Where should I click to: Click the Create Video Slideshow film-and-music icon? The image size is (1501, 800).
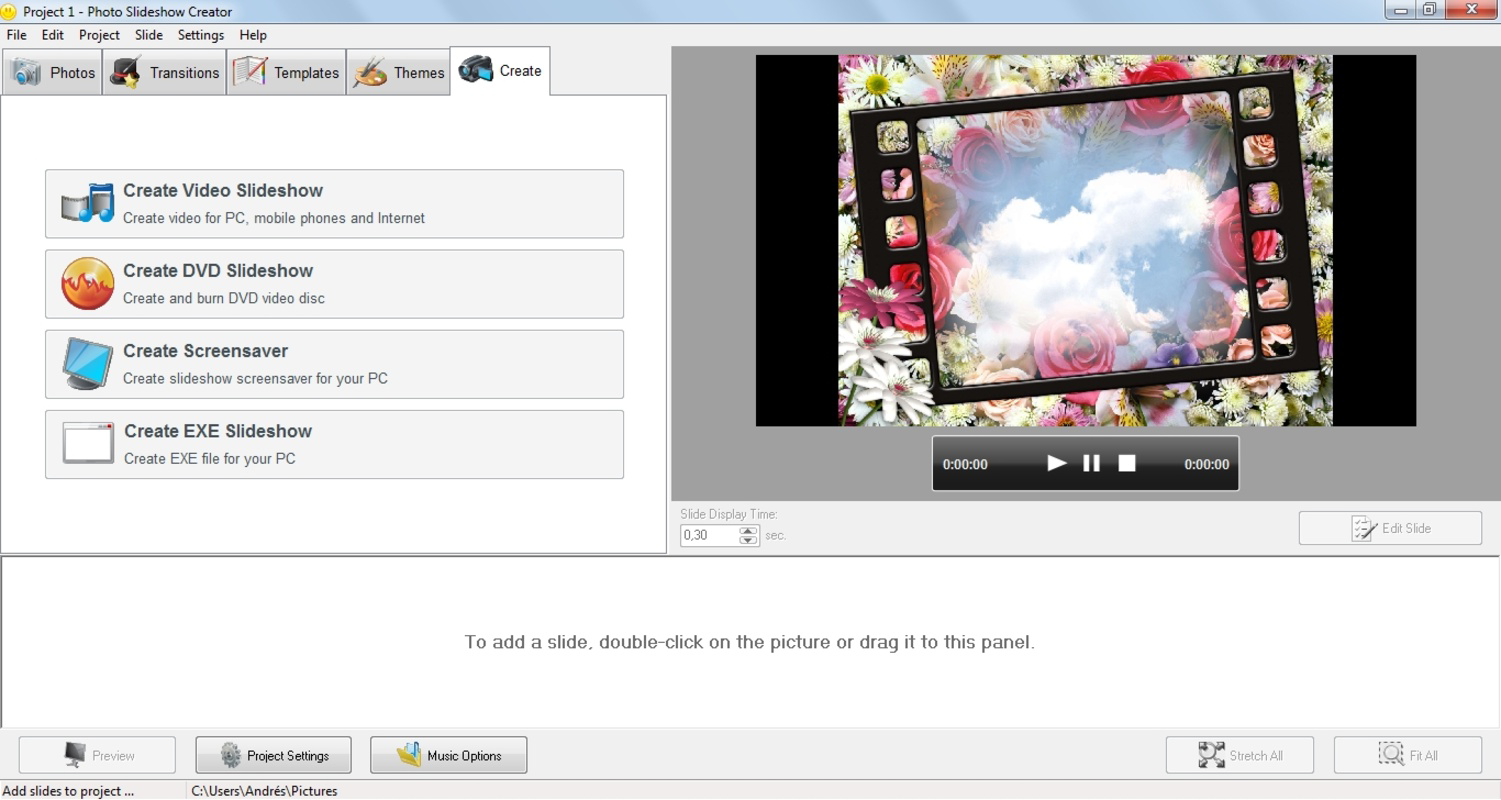[x=88, y=204]
